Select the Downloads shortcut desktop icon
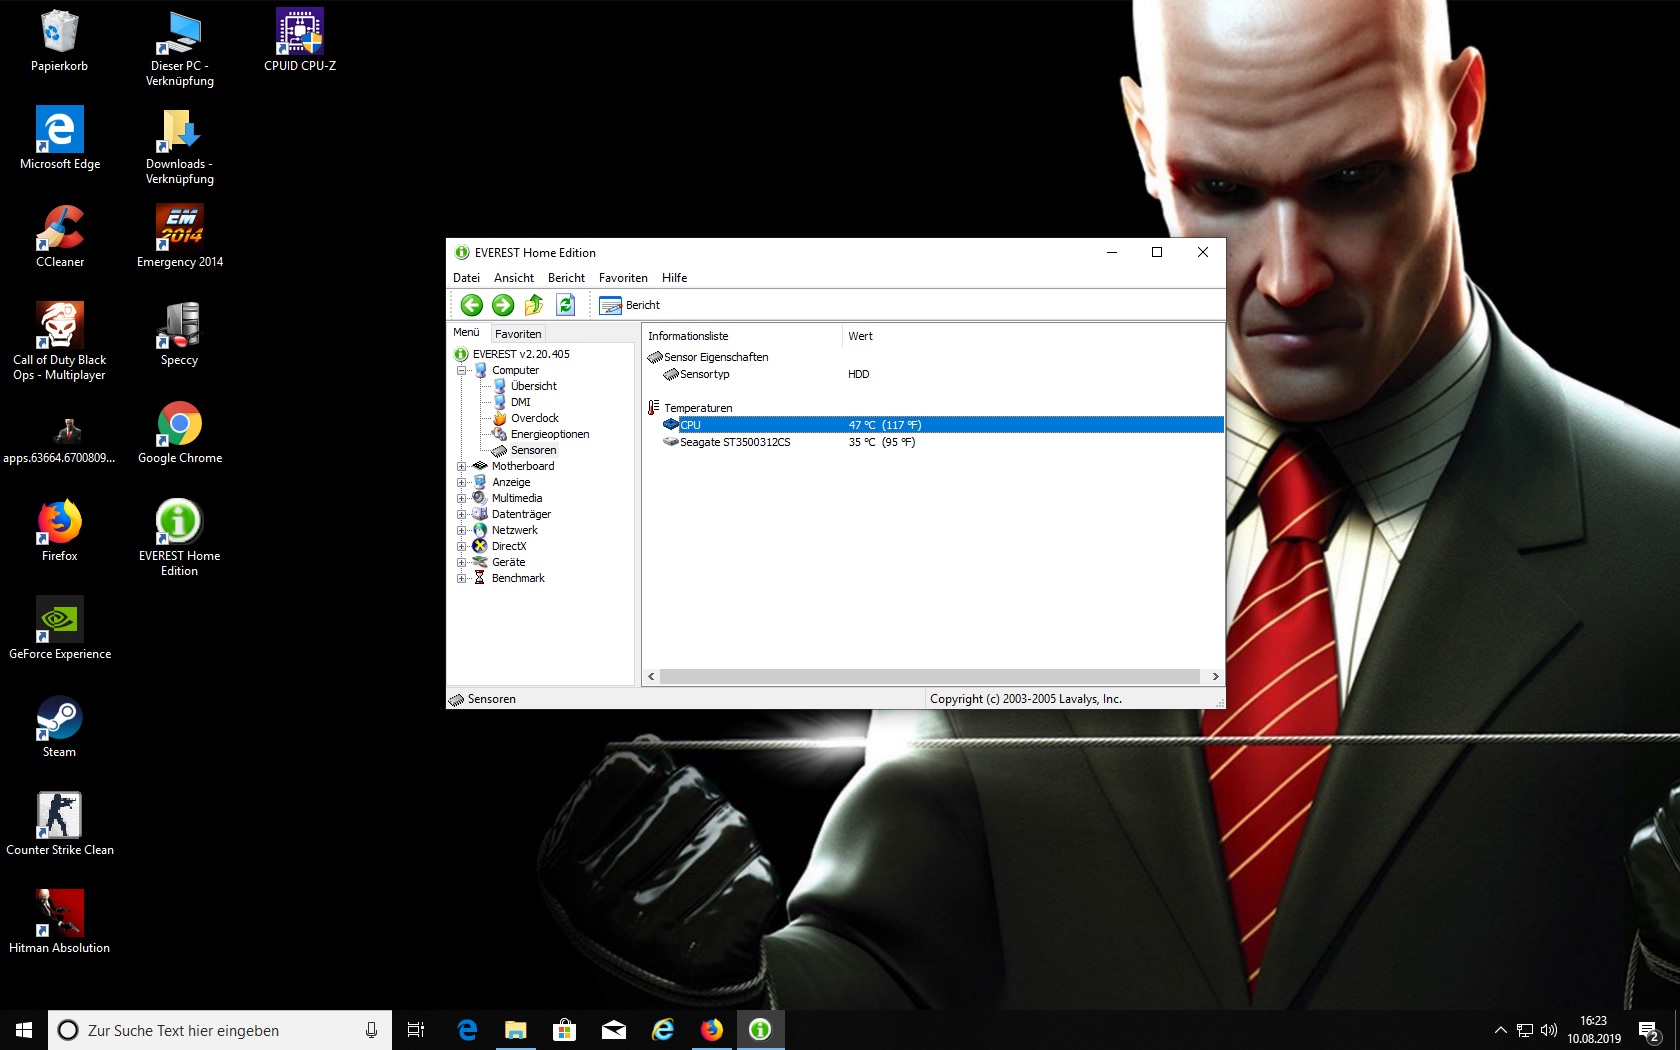Viewport: 1680px width, 1050px height. [180, 146]
